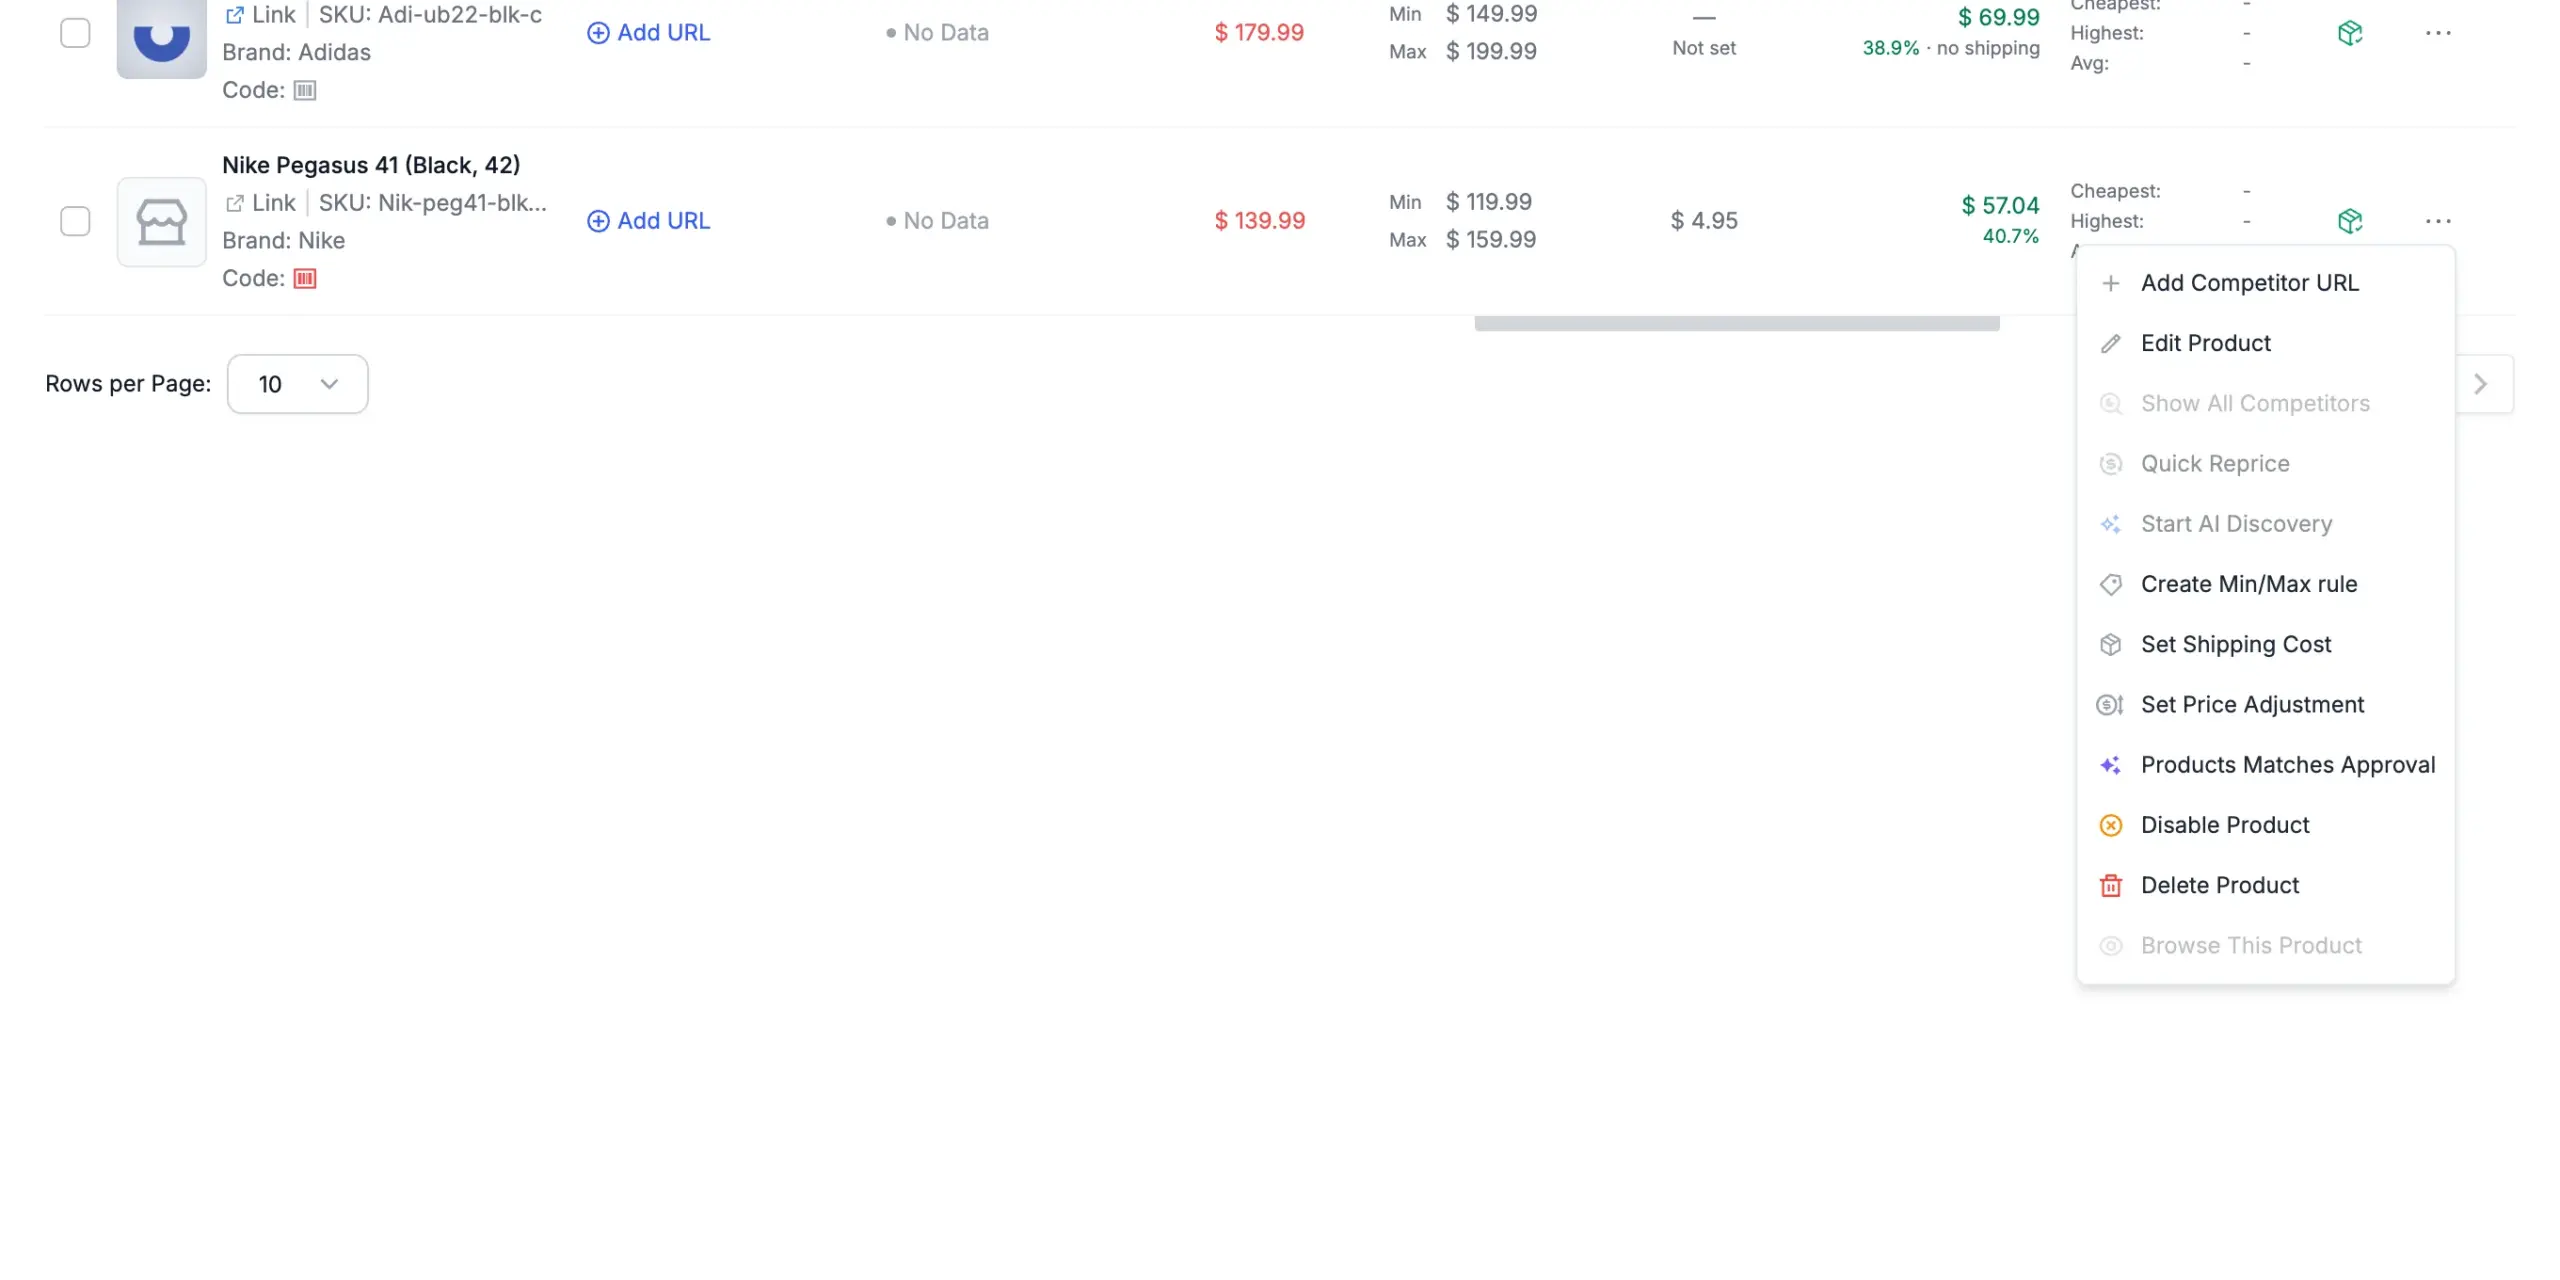Choose Disable Product in the menu

click(2265, 825)
